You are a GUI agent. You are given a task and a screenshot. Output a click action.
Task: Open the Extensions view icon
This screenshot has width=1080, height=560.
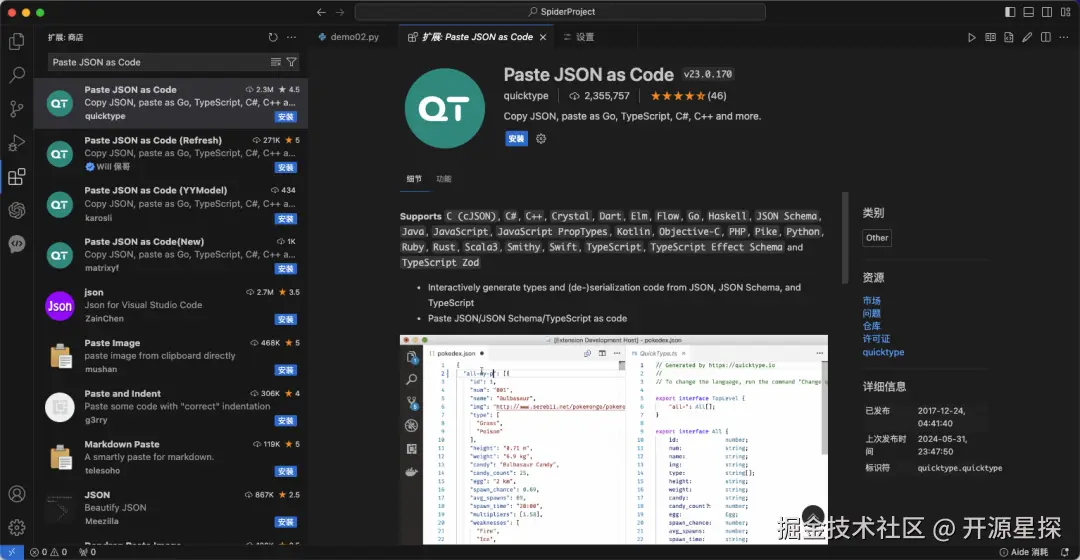(x=17, y=177)
